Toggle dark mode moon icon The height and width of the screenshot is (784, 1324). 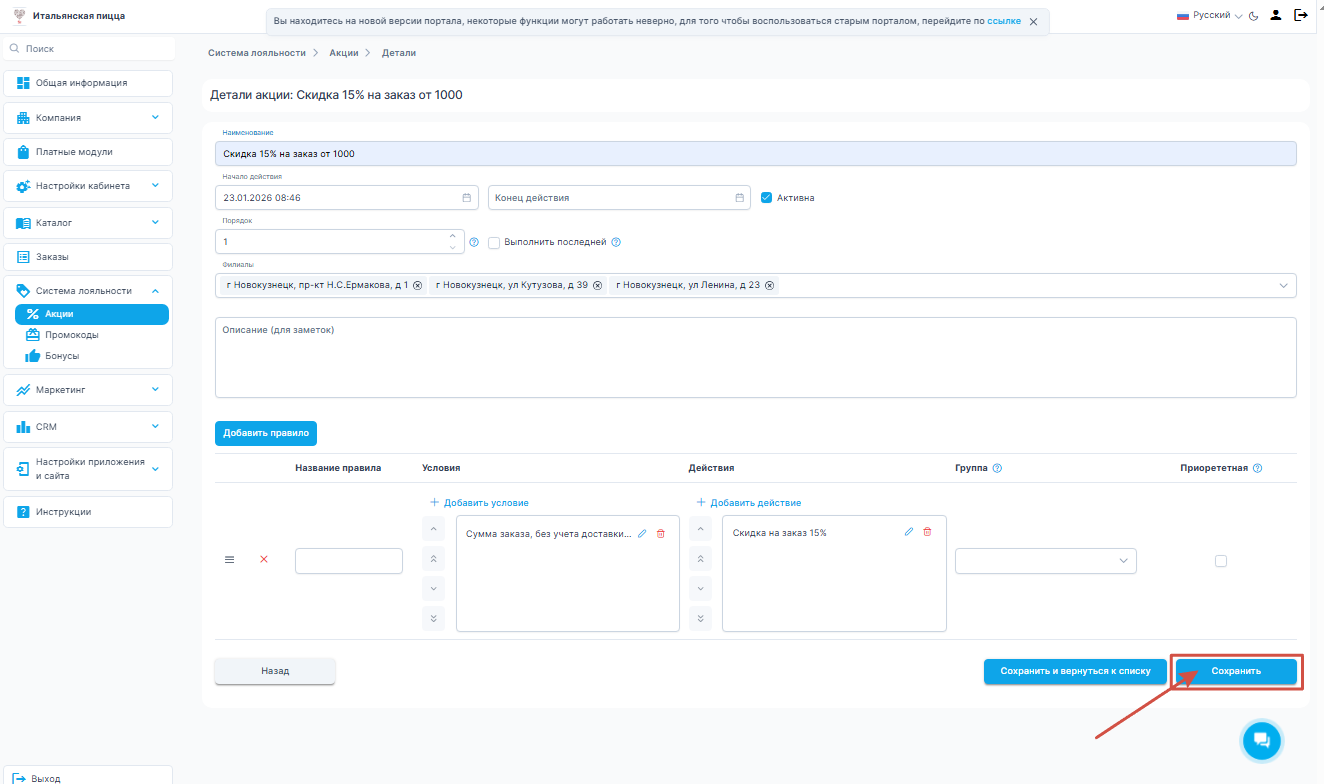(1253, 16)
